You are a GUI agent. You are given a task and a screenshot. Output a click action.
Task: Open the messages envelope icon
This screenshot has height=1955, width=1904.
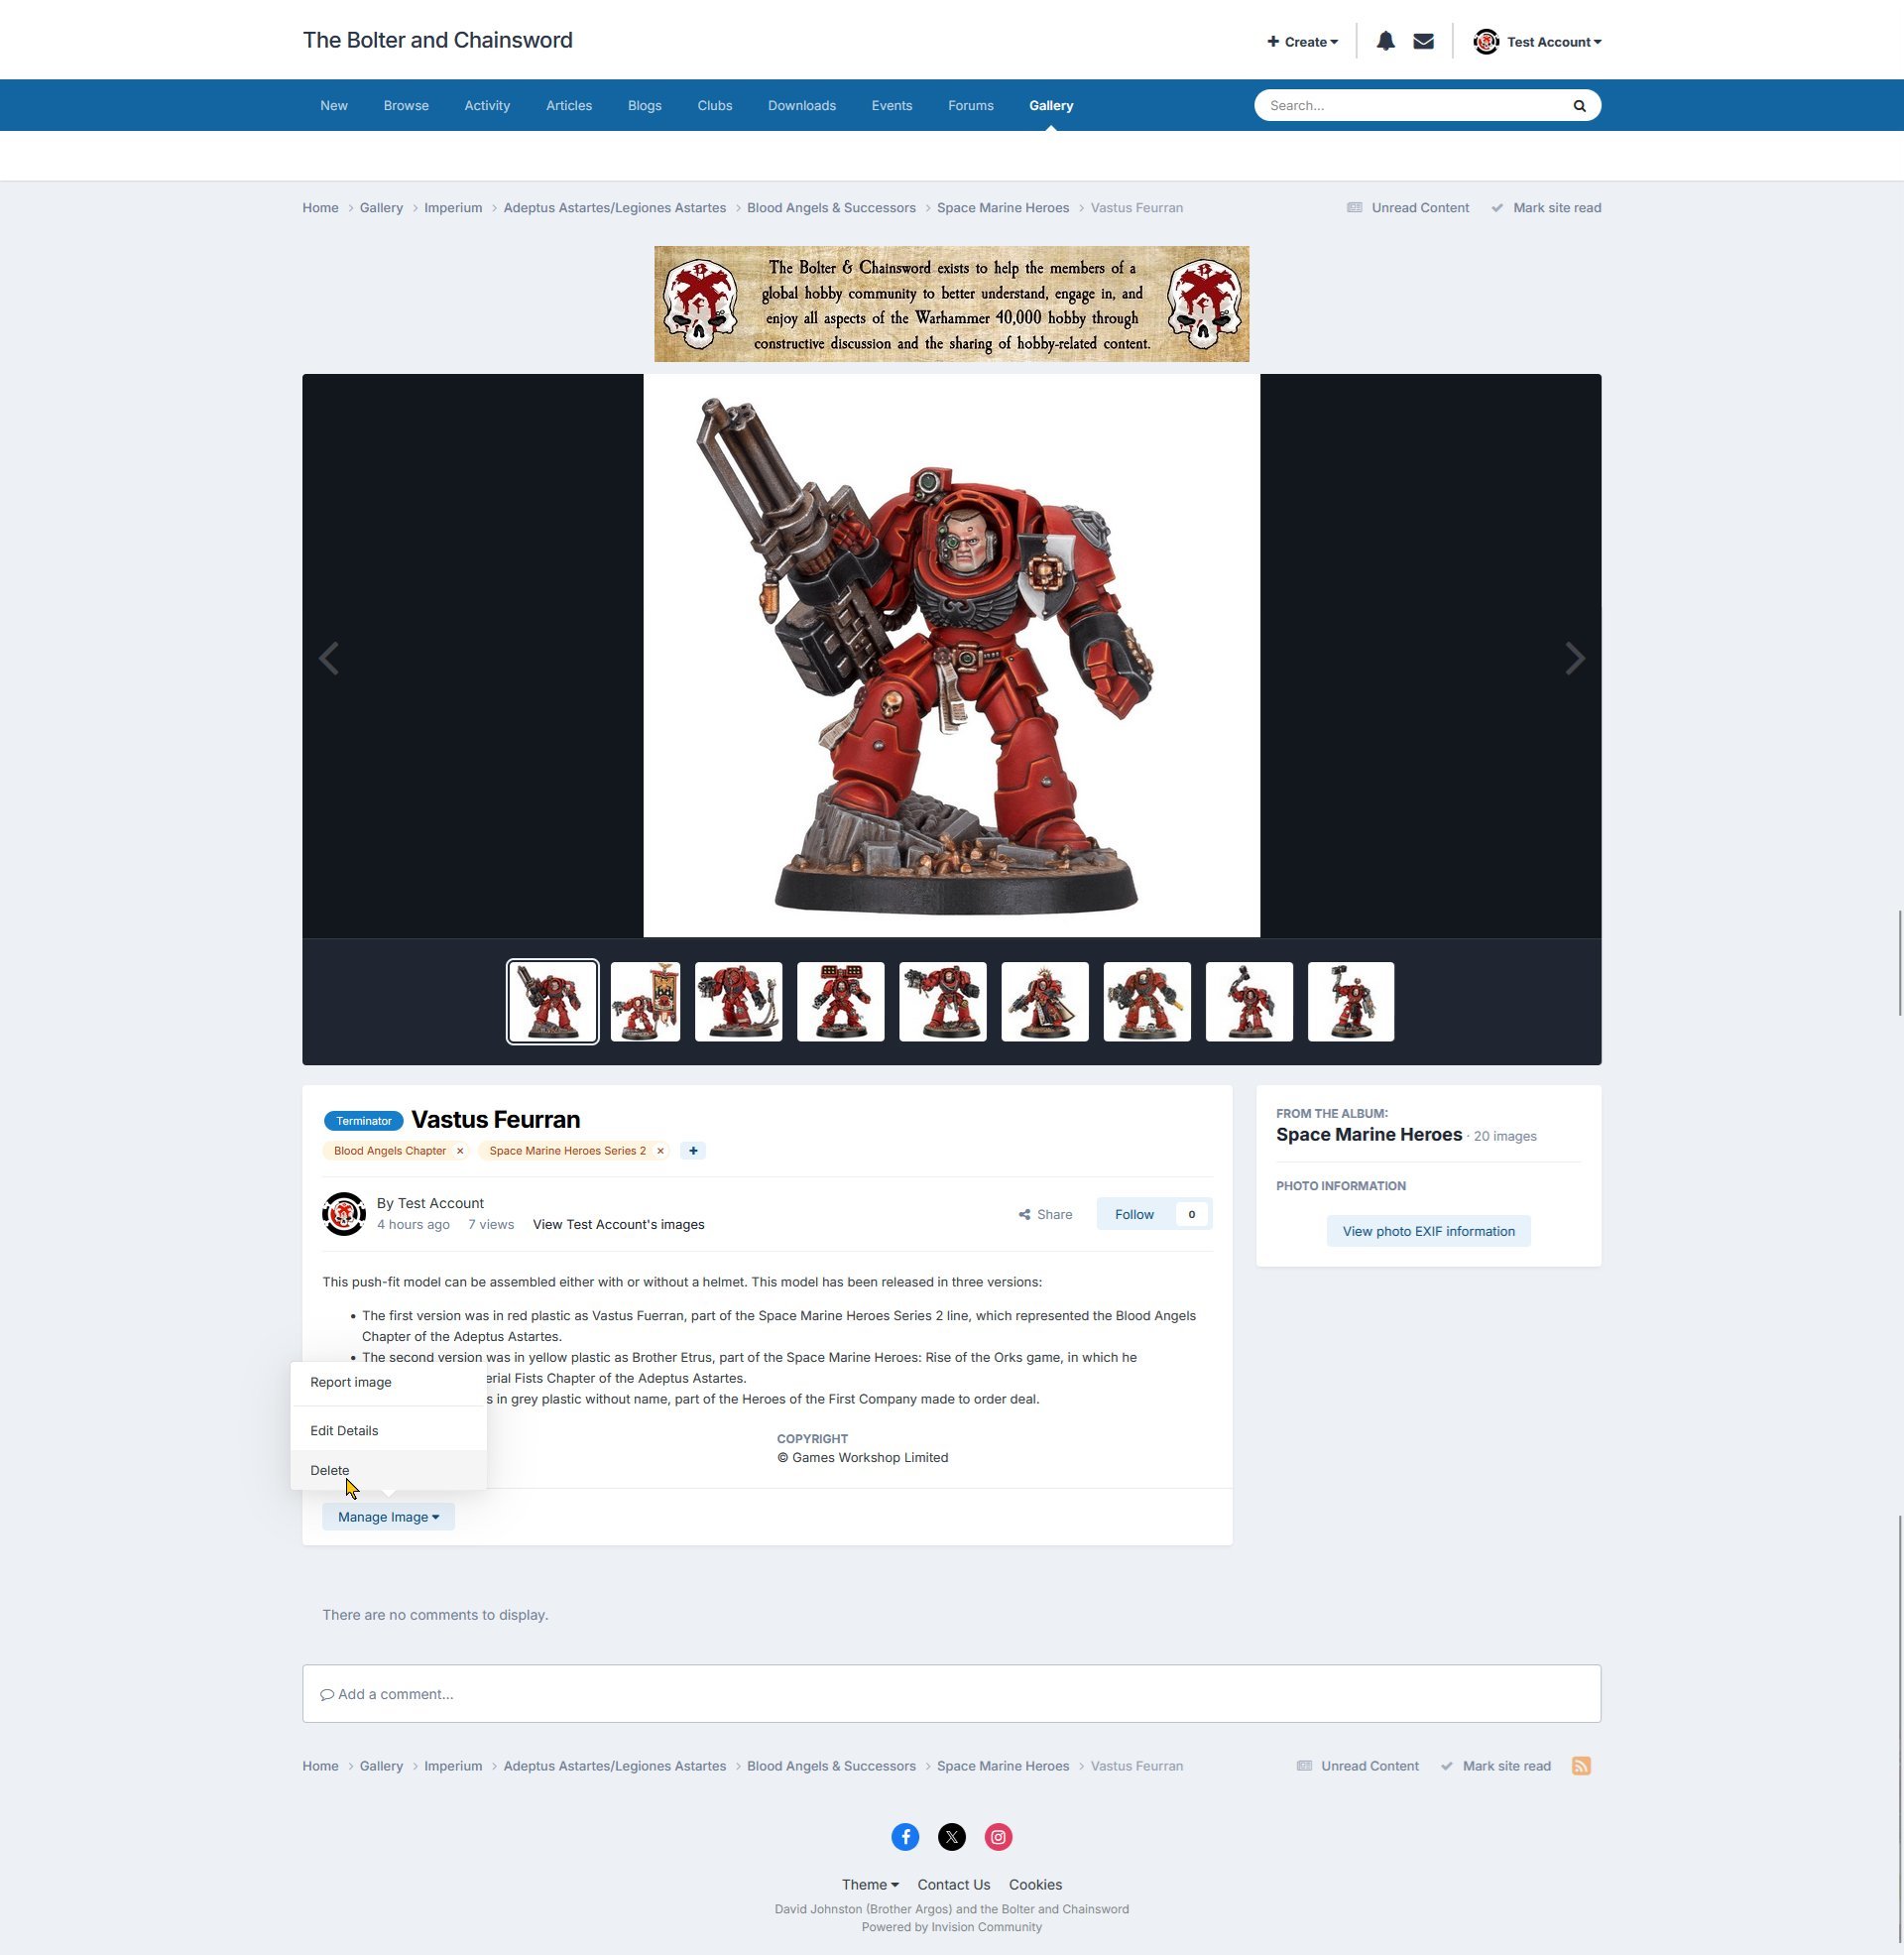[1423, 41]
